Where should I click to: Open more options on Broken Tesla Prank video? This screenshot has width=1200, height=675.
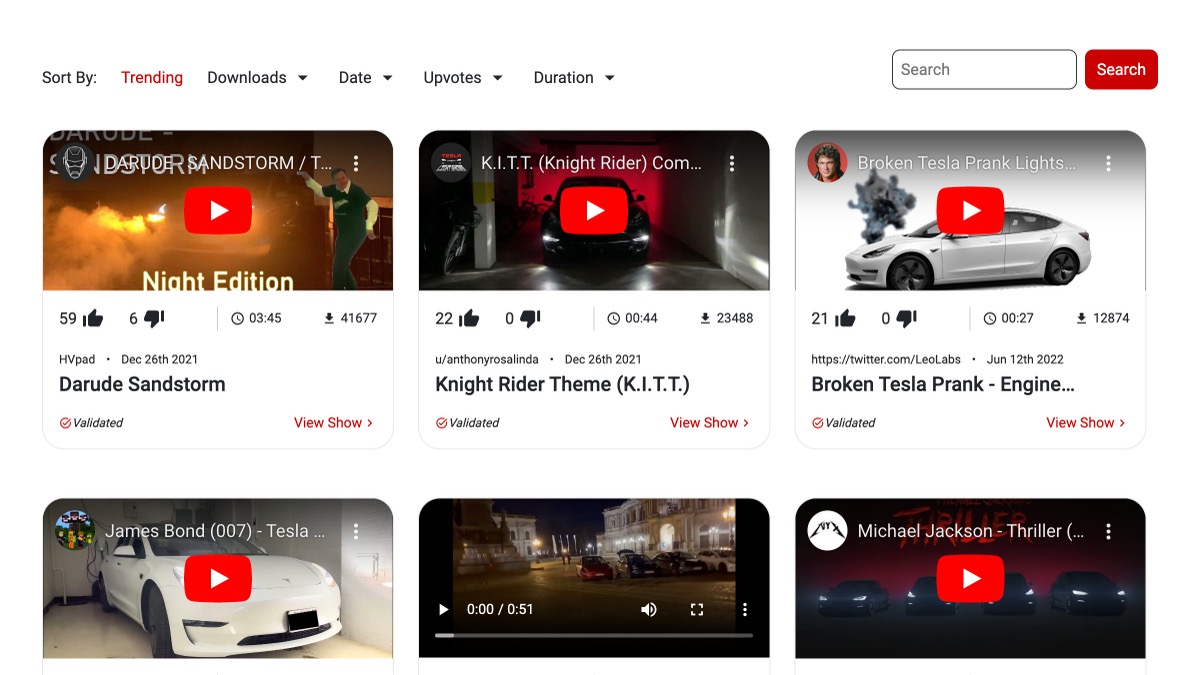[1108, 163]
